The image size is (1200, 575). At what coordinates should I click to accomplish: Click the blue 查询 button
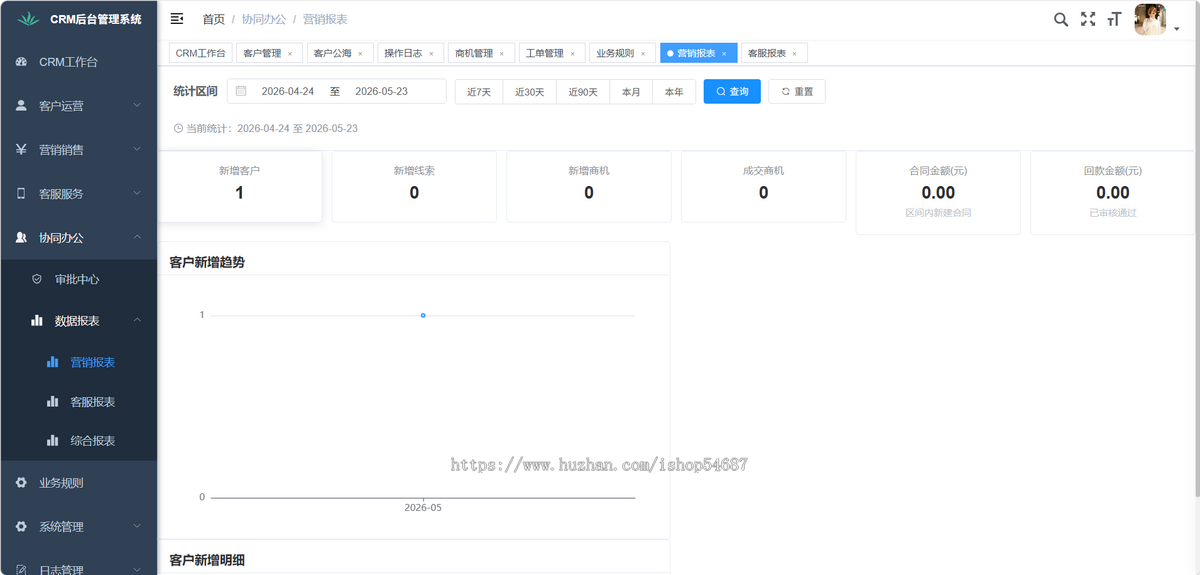732,91
